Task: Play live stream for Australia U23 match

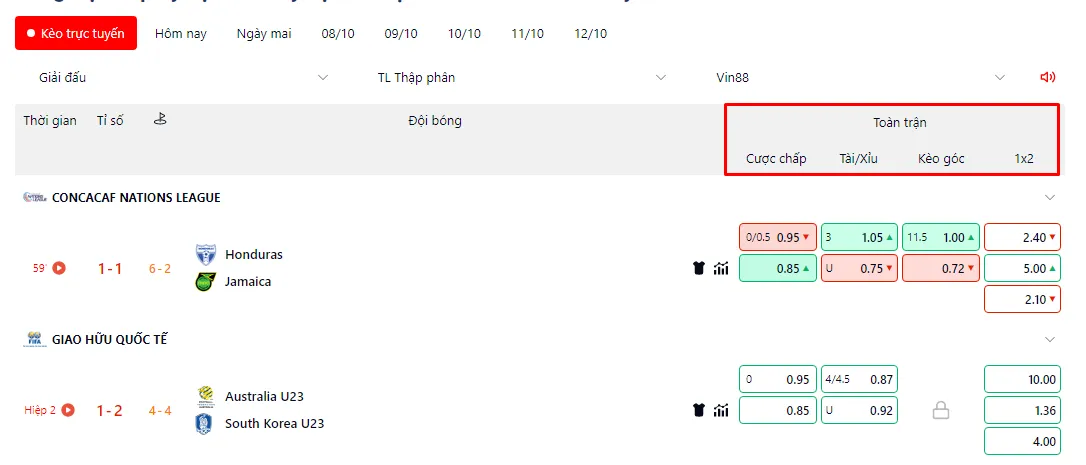Action: coord(68,410)
